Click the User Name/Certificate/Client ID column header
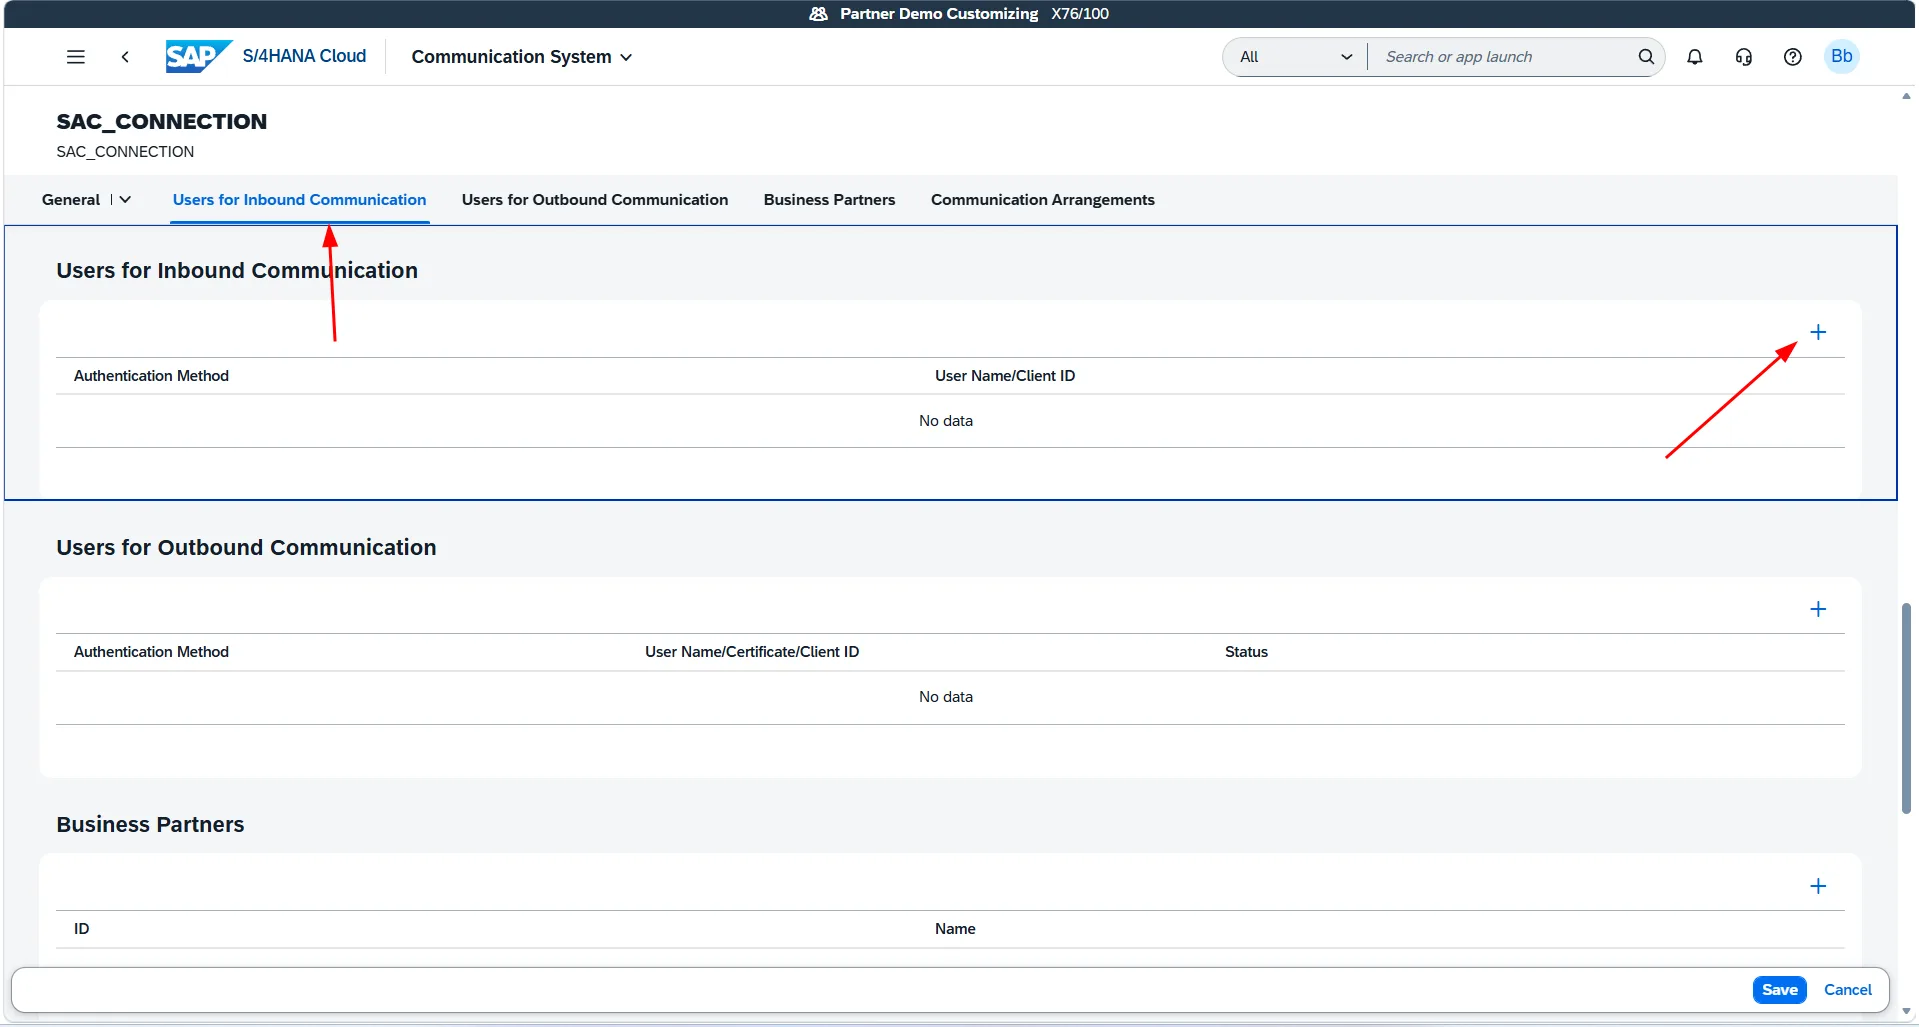The image size is (1919, 1027). click(x=752, y=652)
